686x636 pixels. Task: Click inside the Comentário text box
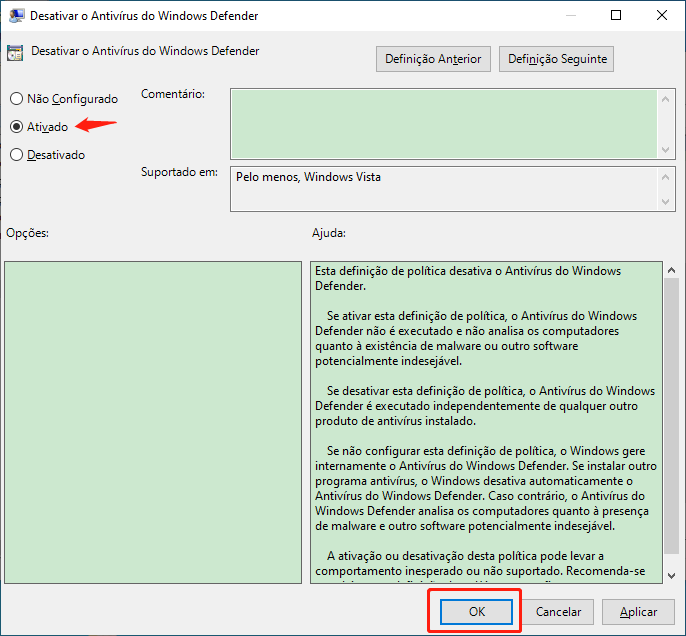pyautogui.click(x=444, y=124)
